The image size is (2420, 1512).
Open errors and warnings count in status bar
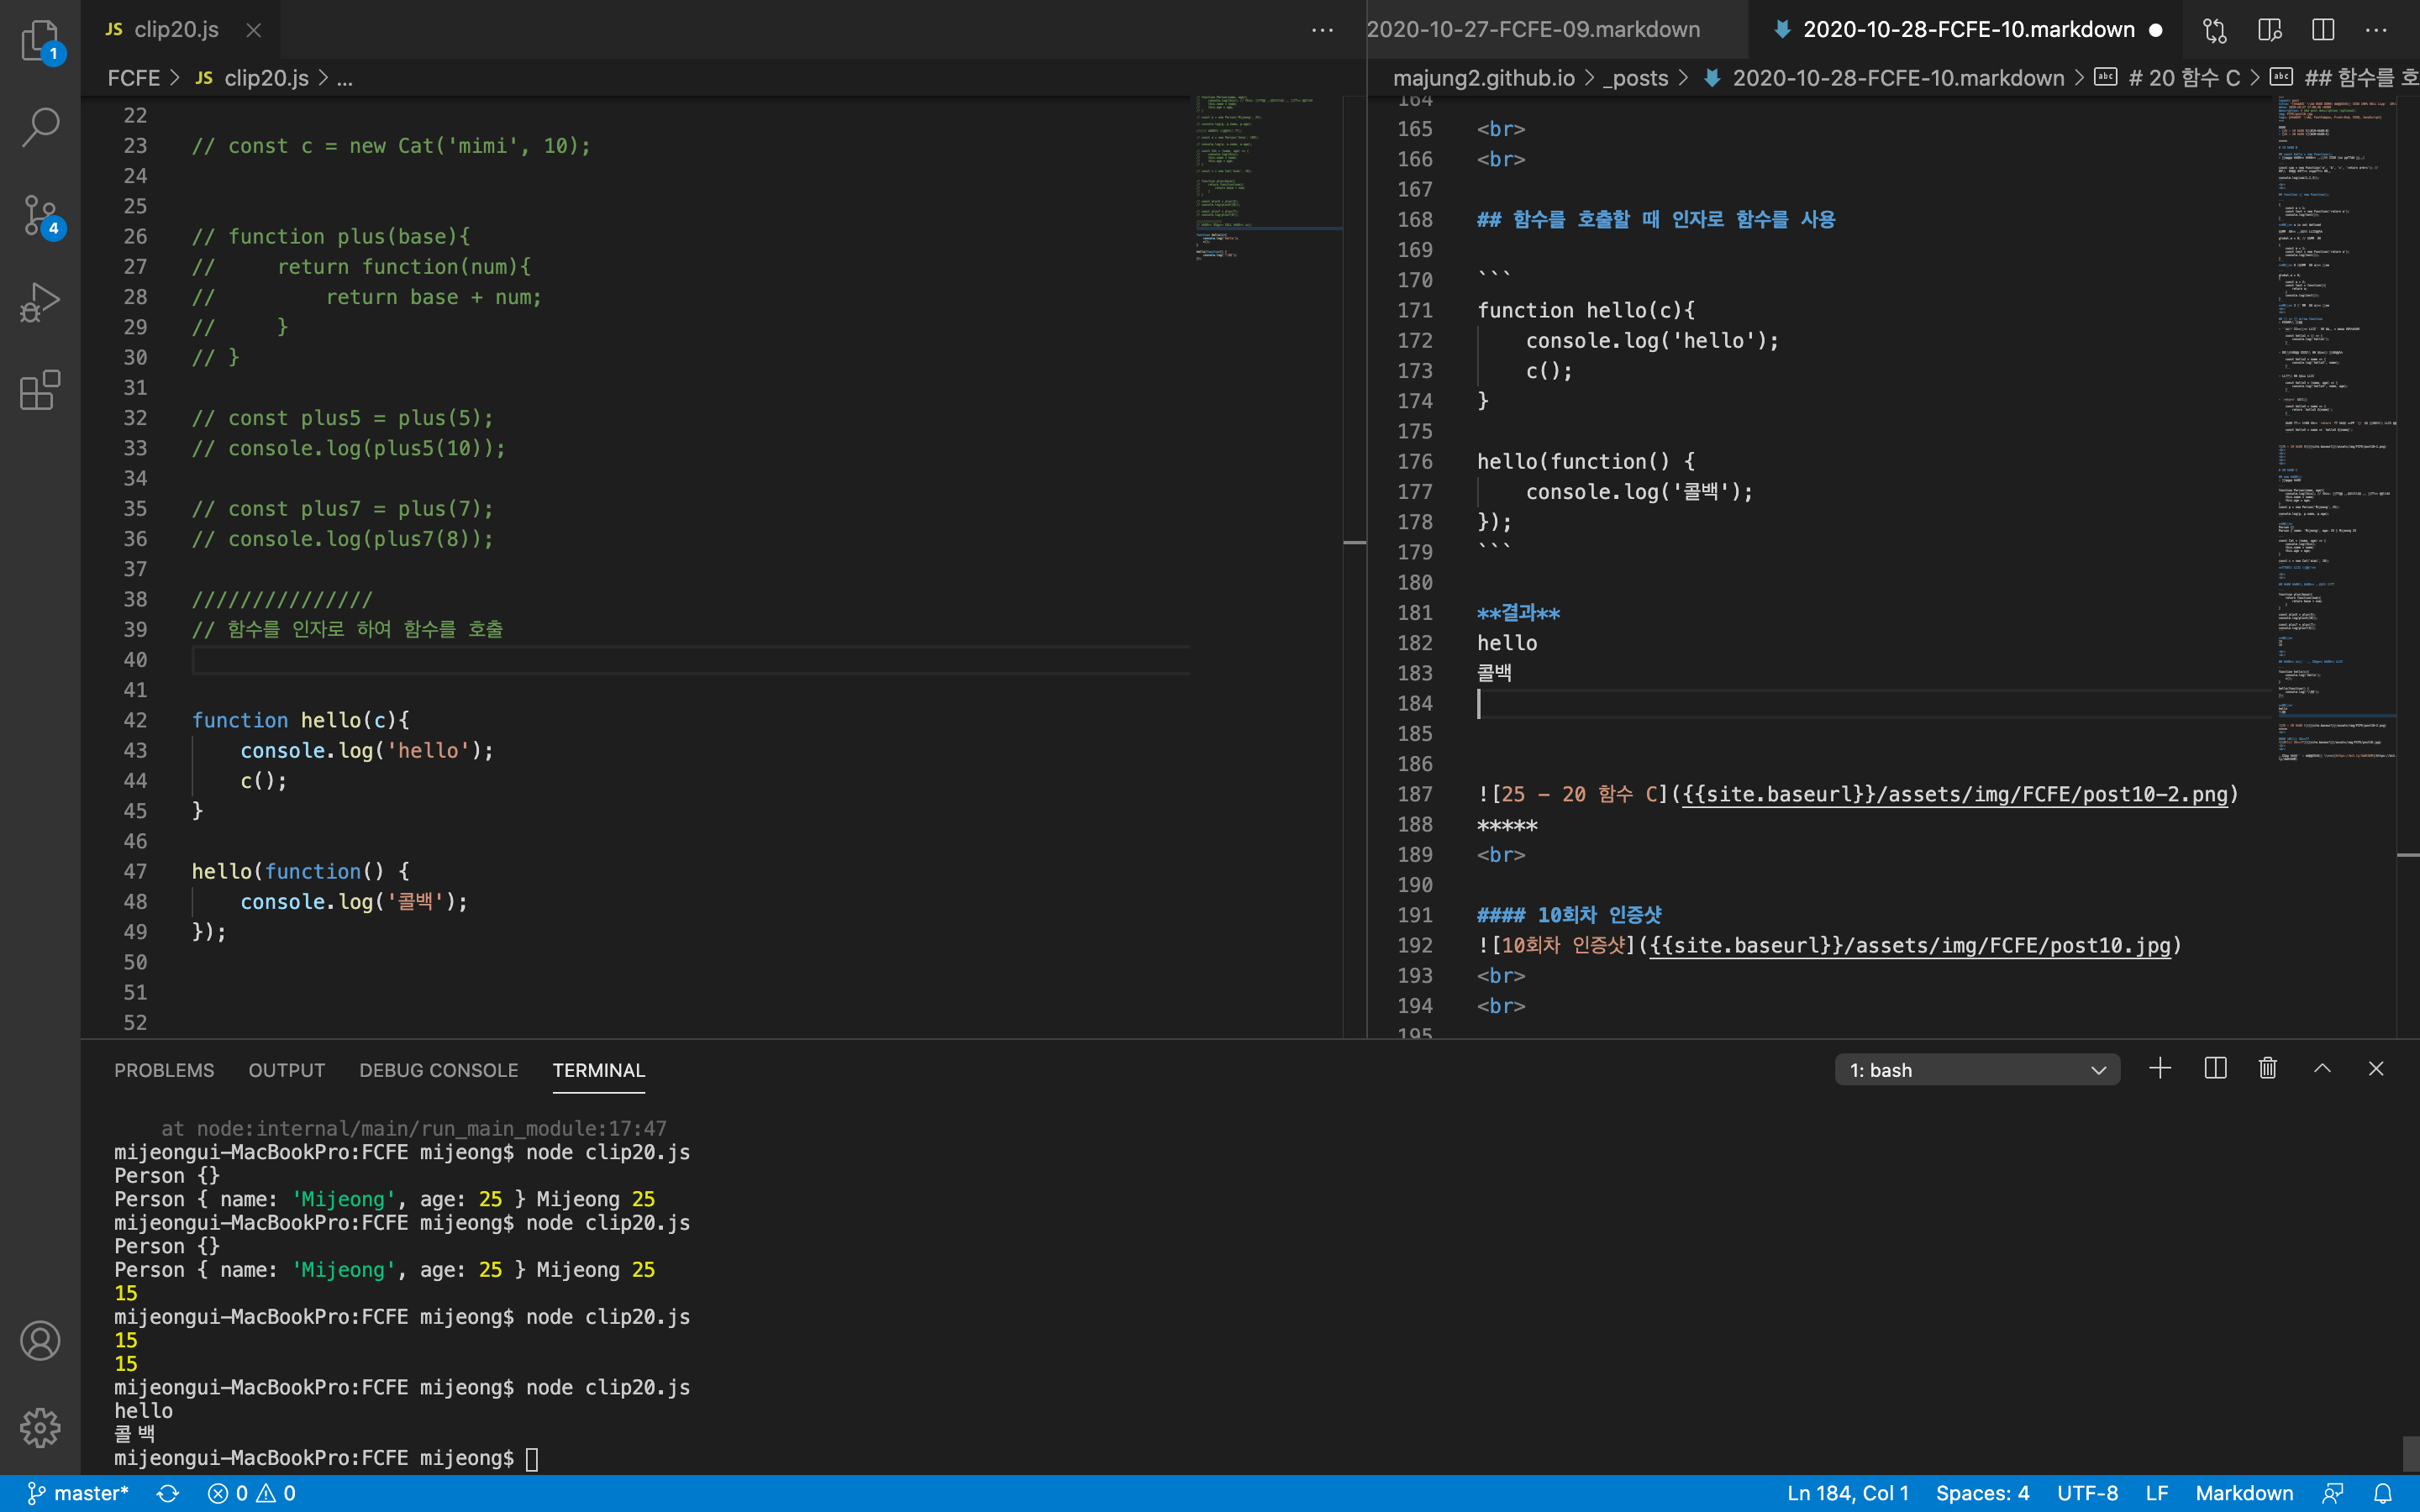tap(251, 1493)
